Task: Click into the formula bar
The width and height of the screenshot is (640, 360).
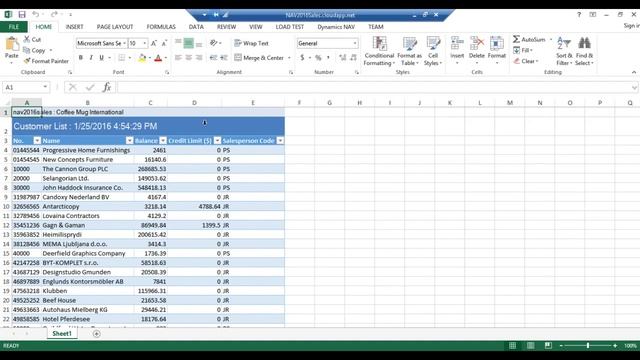Action: (x=373, y=87)
